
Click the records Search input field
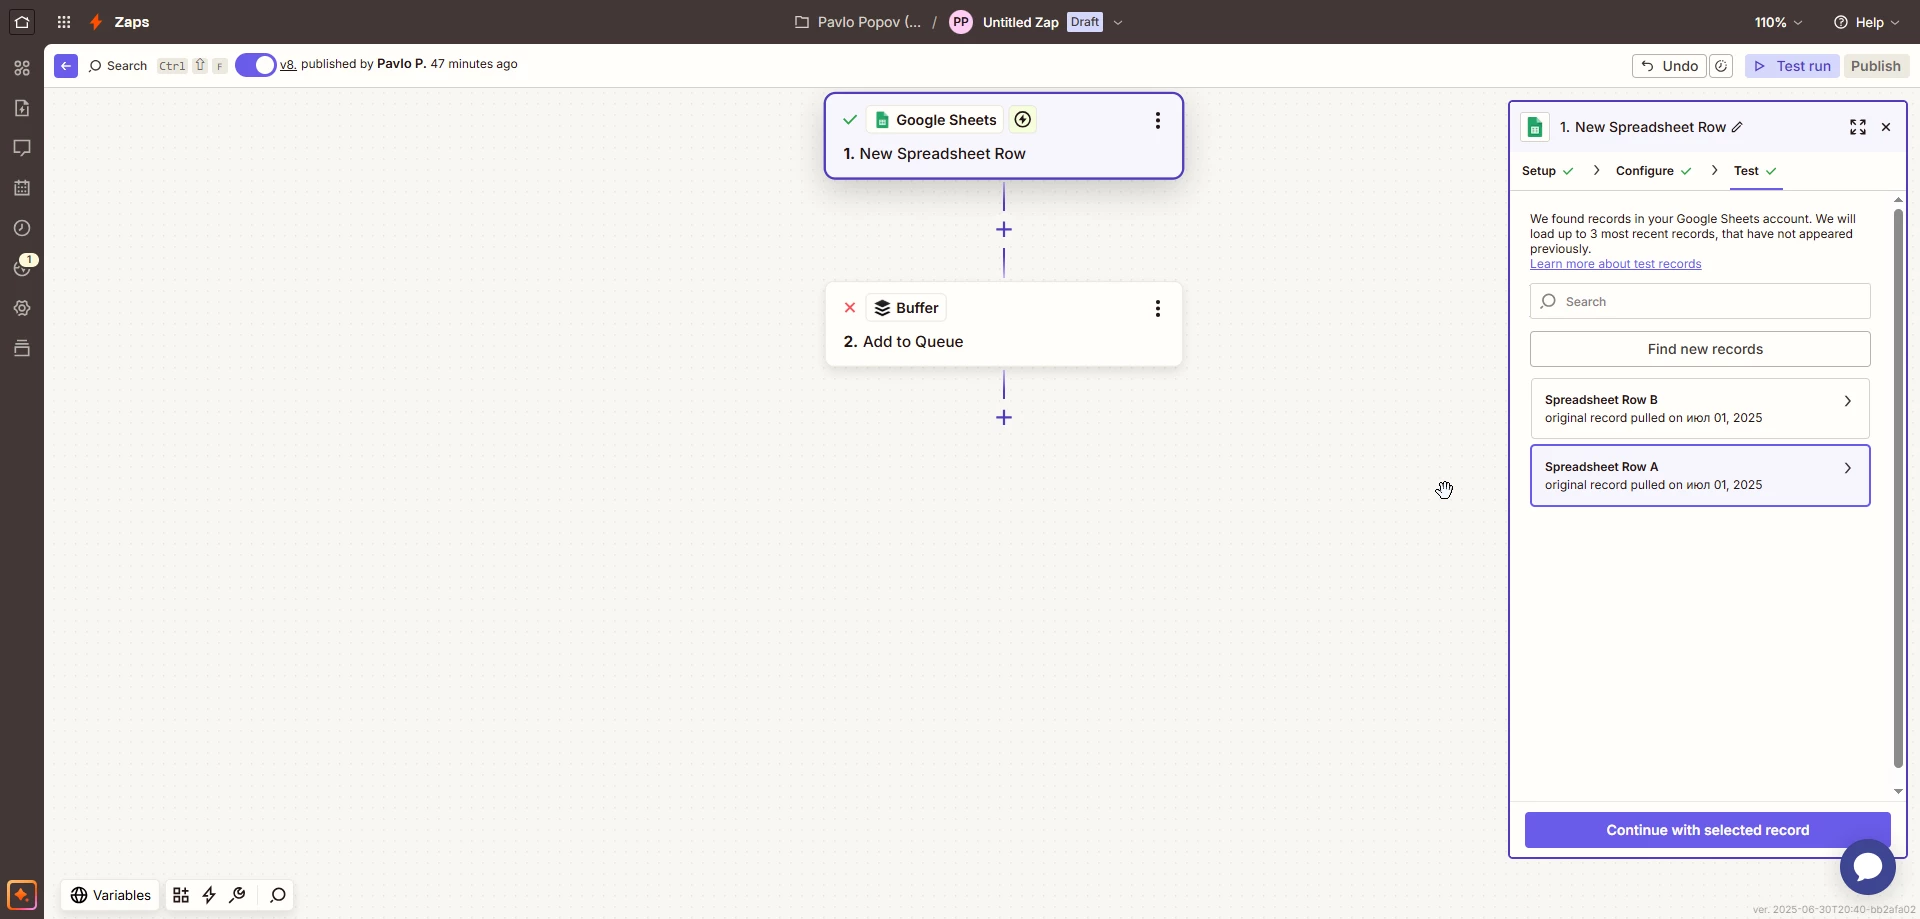[x=1700, y=301]
